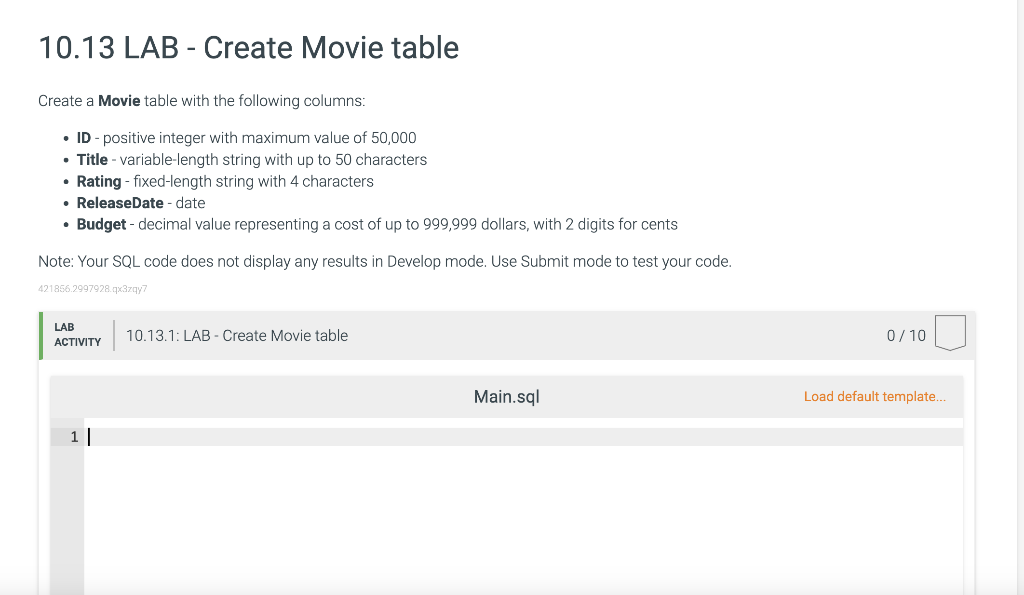The width and height of the screenshot is (1024, 595).
Task: Select the Rating bullet point item
Action: point(225,181)
